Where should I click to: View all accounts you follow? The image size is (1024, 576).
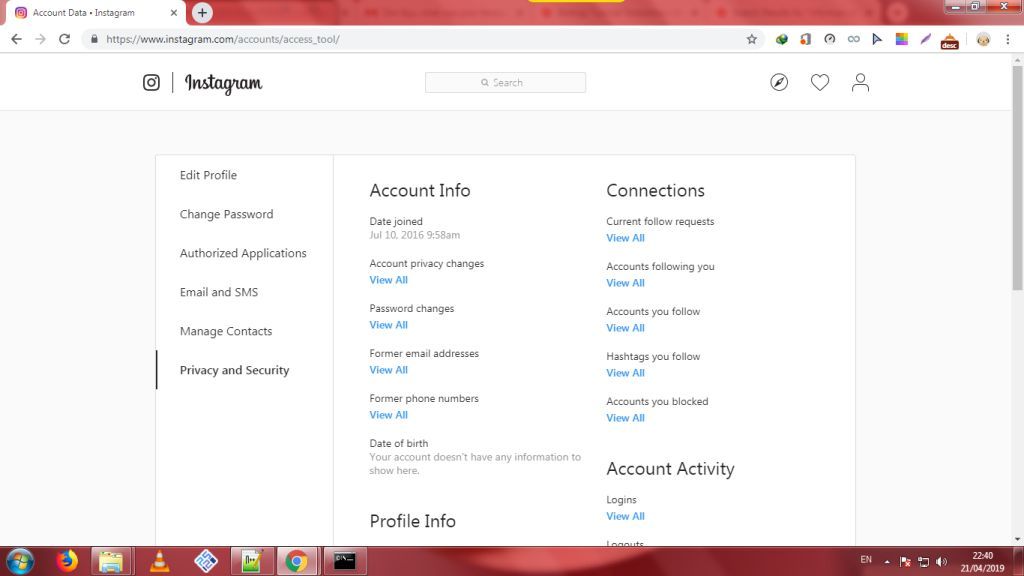click(x=625, y=328)
